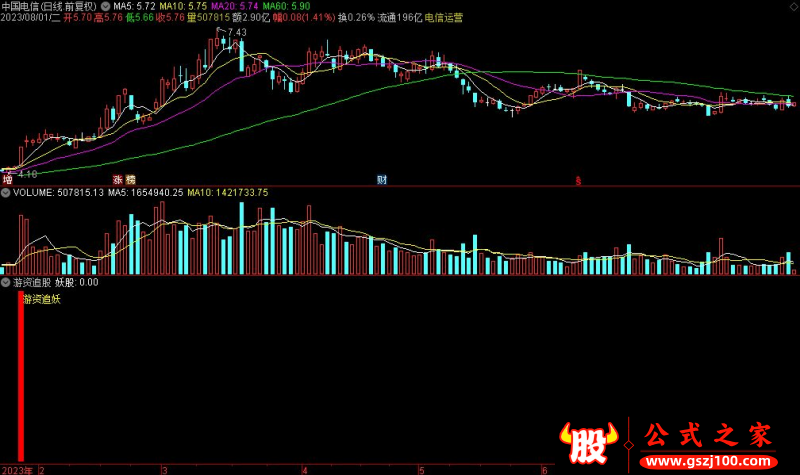This screenshot has width=800, height=475.
Task: Click the 低5.66 low price value
Action: (x=139, y=18)
